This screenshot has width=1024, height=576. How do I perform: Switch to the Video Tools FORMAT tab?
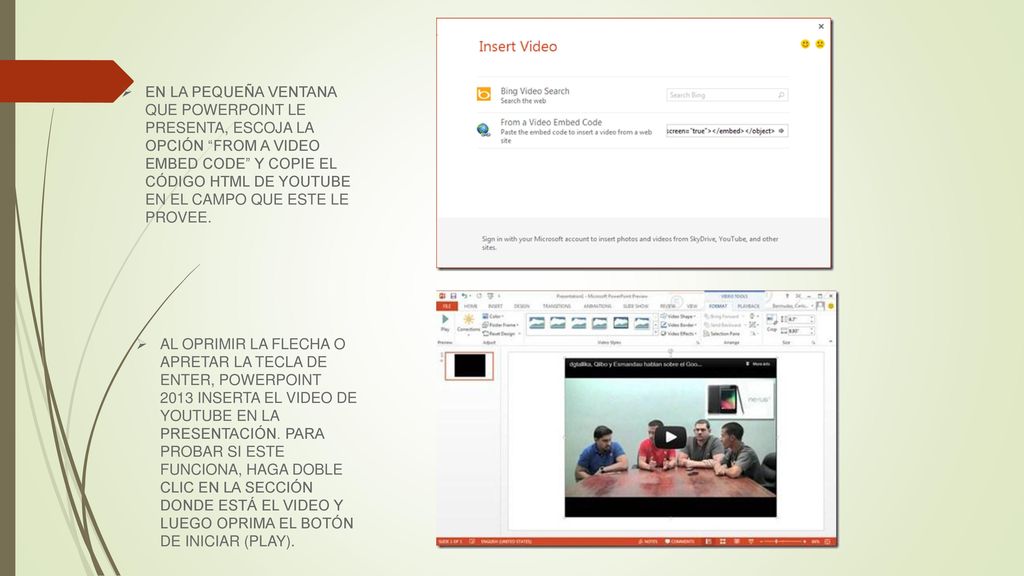click(718, 306)
